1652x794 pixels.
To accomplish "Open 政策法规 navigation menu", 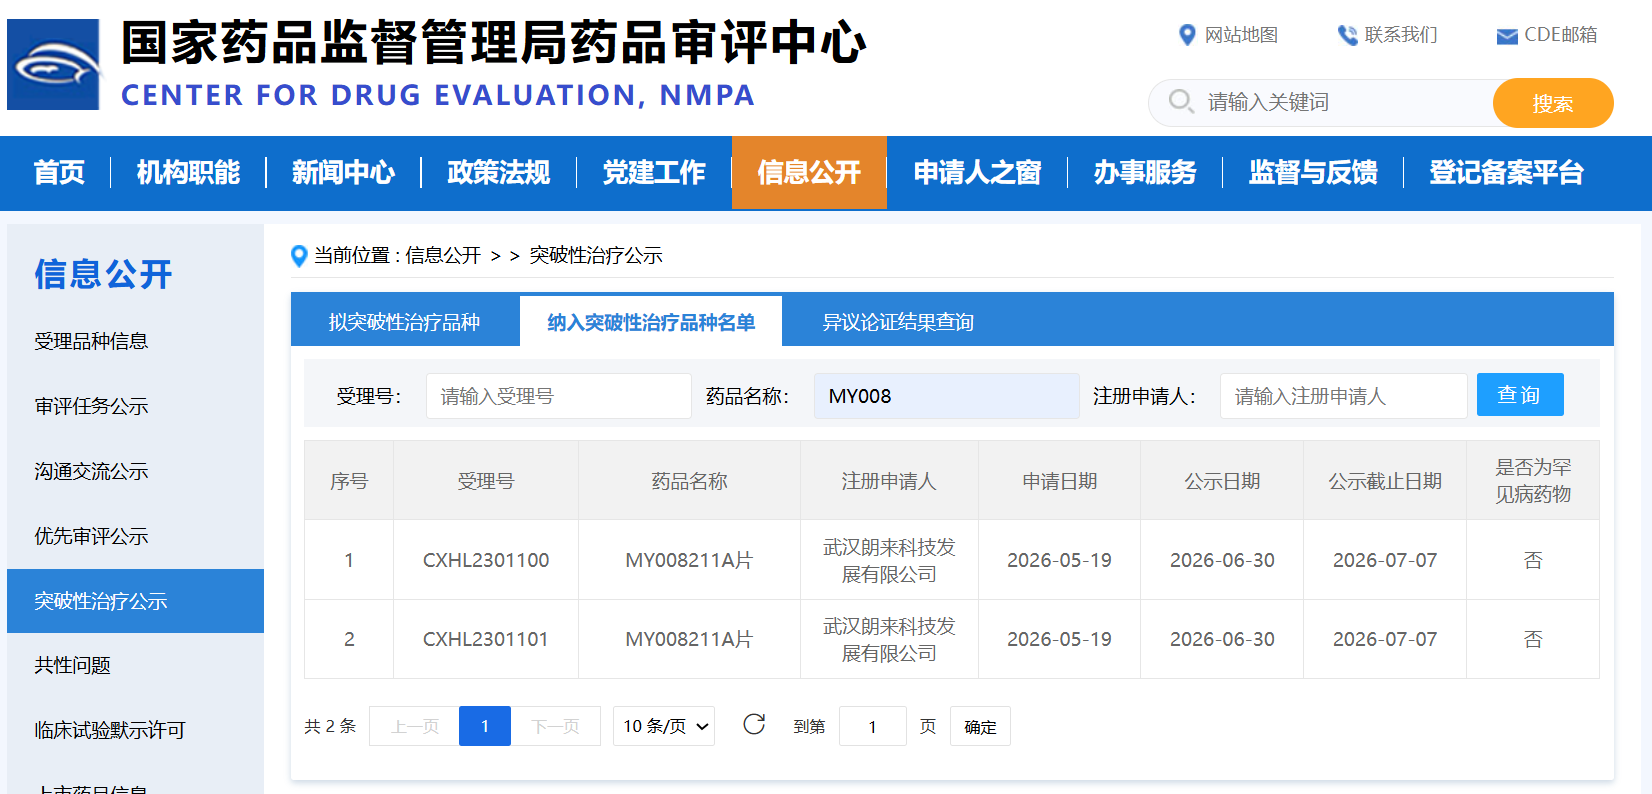I will pyautogui.click(x=498, y=173).
